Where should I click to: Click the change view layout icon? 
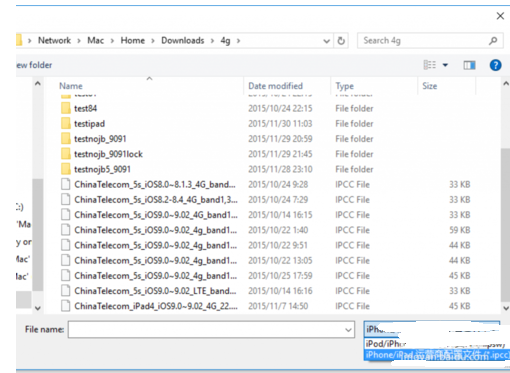click(430, 65)
